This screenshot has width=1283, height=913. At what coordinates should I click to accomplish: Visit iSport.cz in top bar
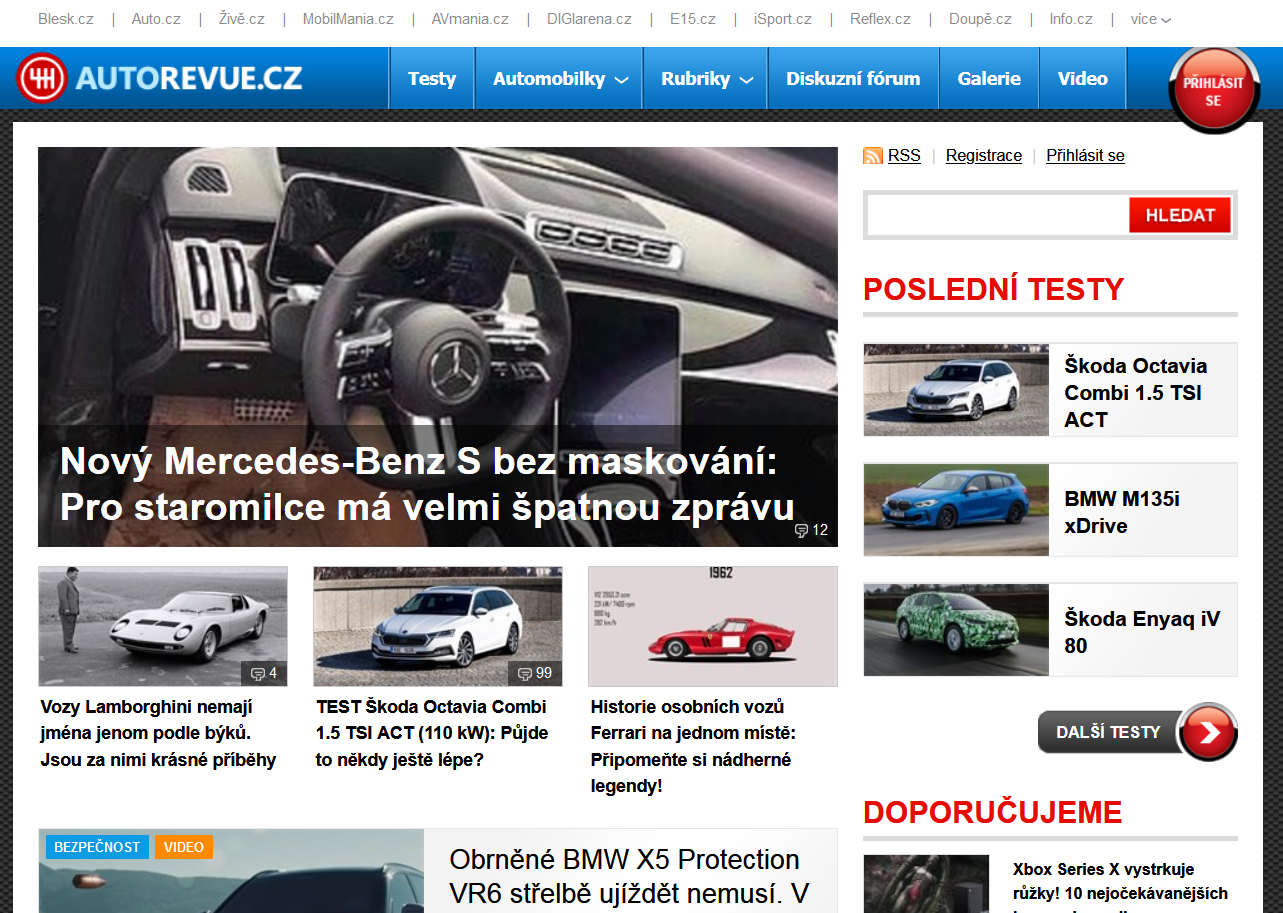point(783,19)
